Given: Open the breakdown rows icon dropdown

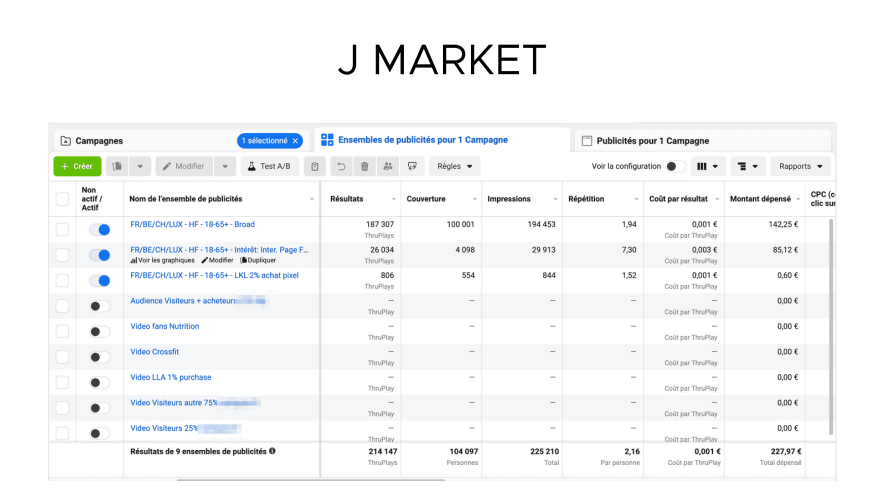Looking at the screenshot, I should tap(748, 166).
